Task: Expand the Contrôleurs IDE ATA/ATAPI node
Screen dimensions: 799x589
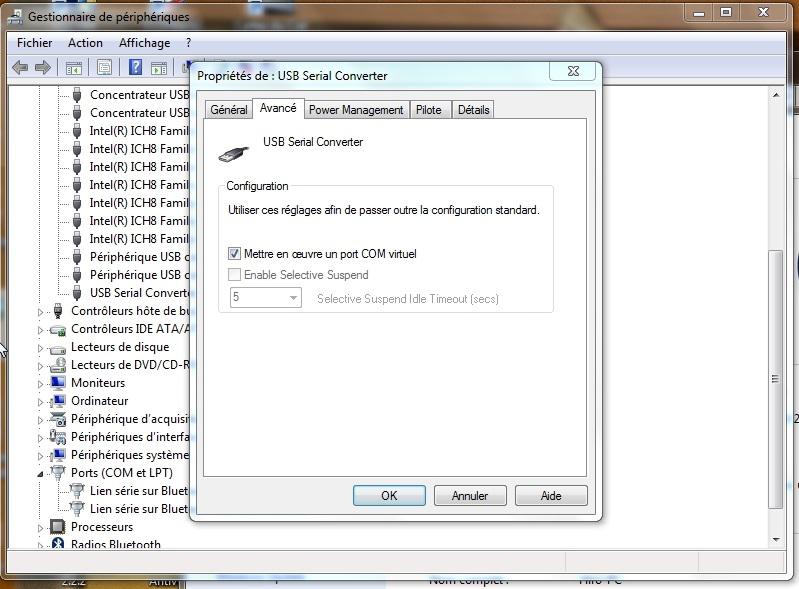Action: [41, 330]
